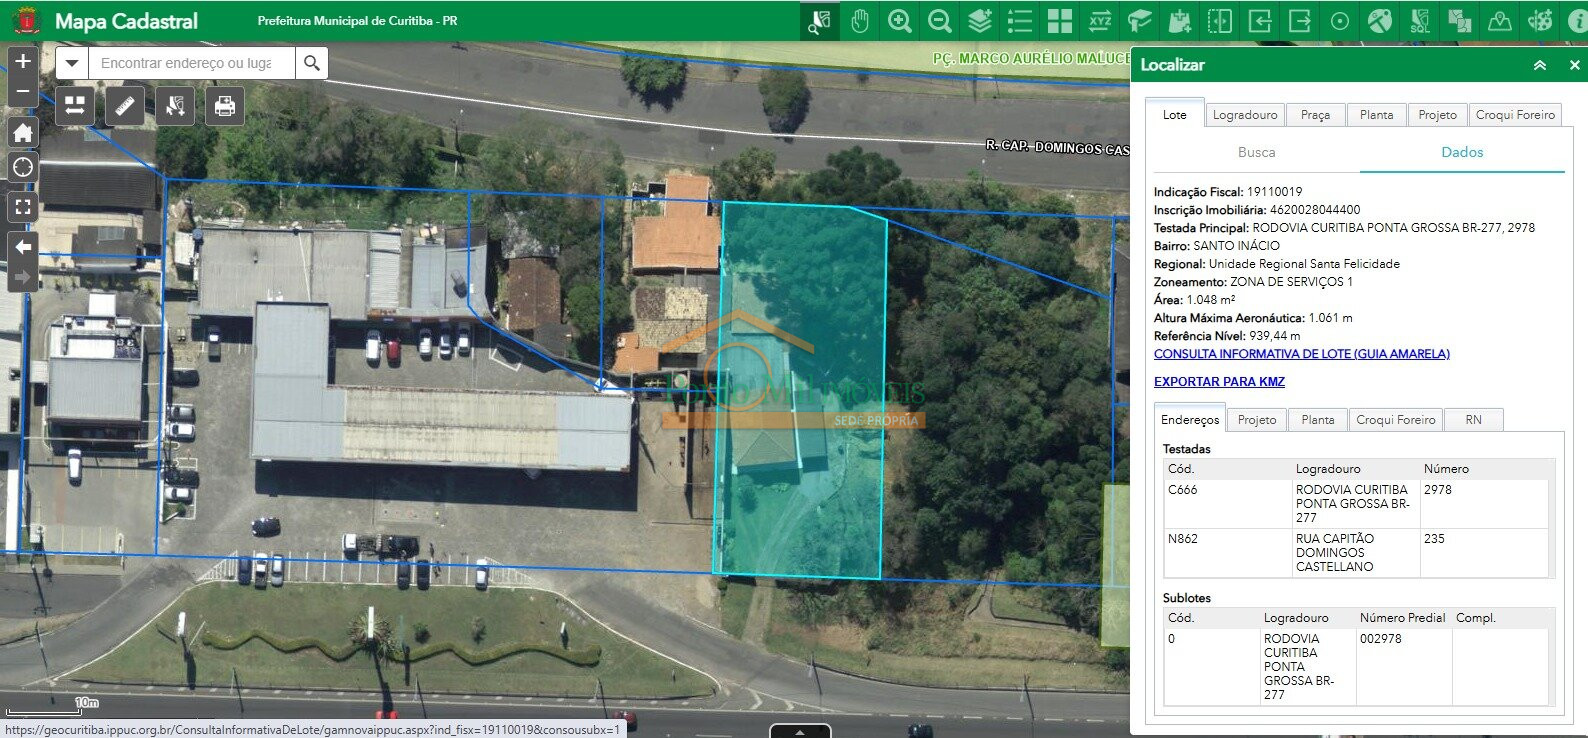Screen dimensions: 1588x738
Task: Select the Pan hand tool
Action: (860, 21)
